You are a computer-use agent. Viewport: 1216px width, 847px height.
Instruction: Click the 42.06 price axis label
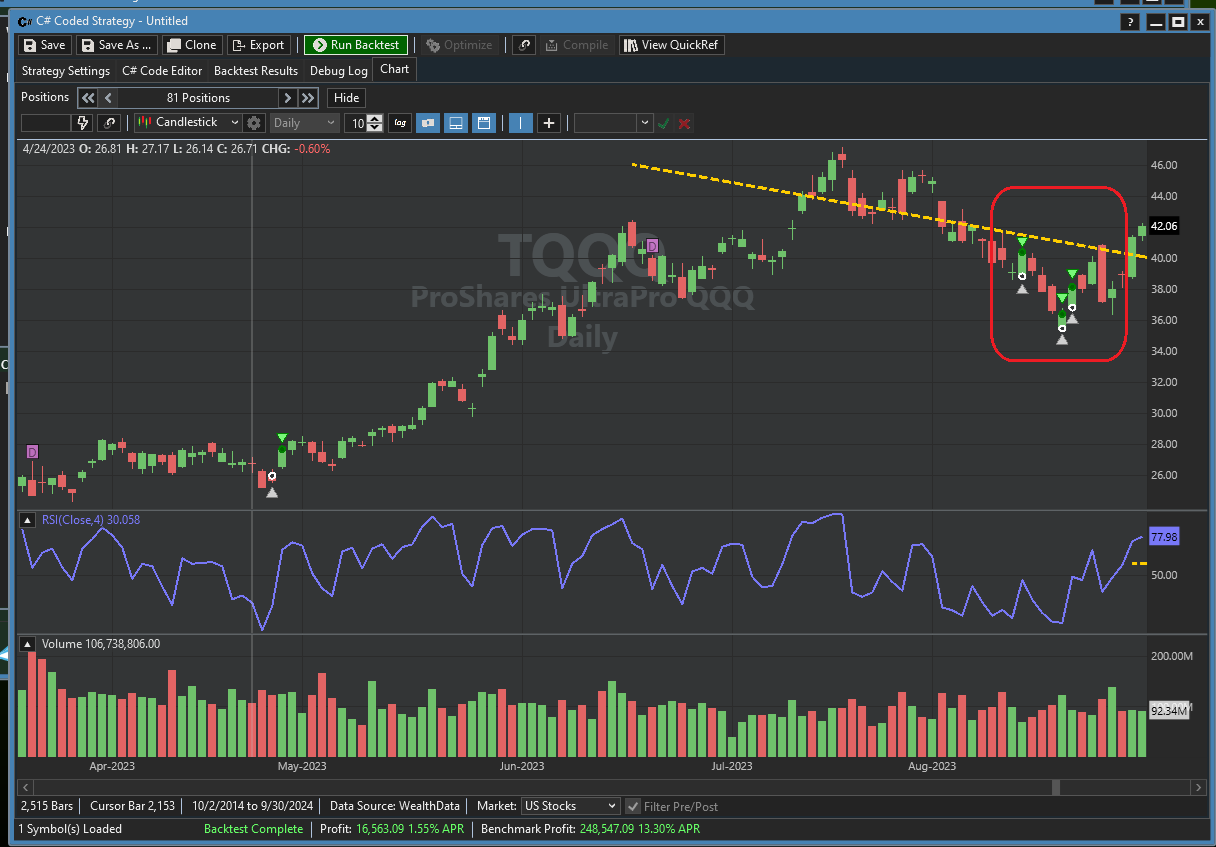coord(1164,226)
